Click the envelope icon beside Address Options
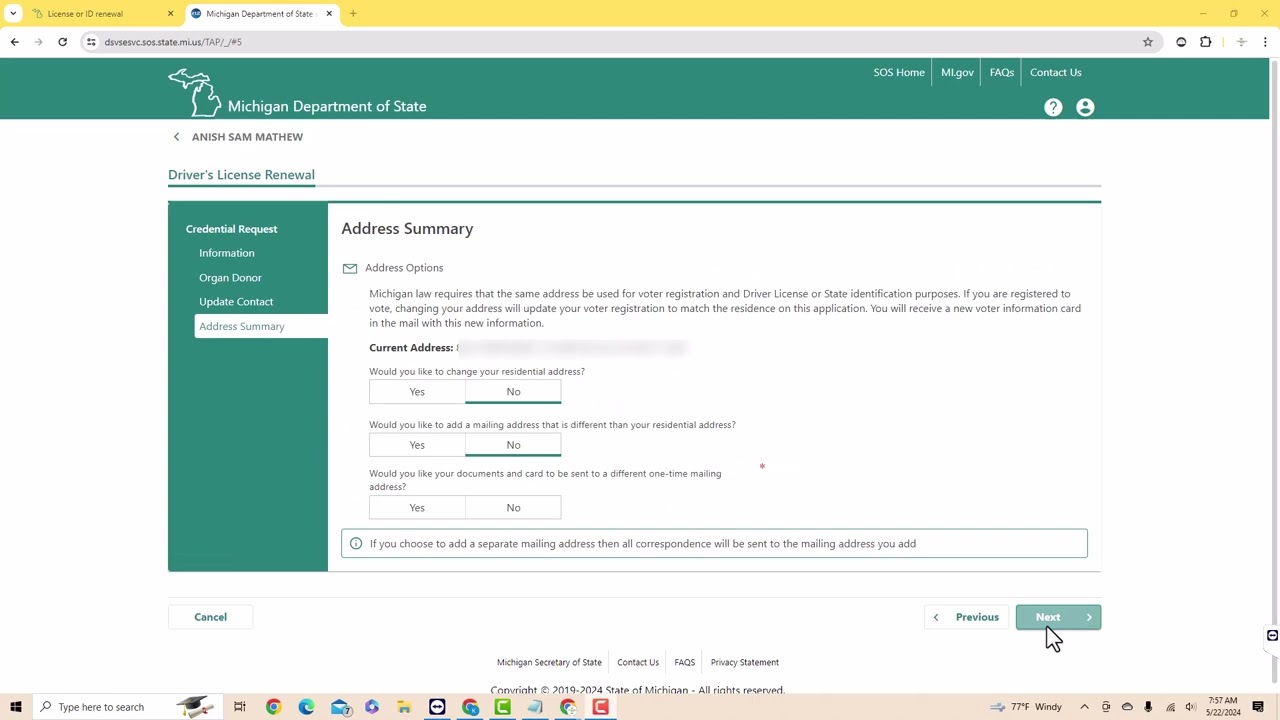The width and height of the screenshot is (1280, 720). tap(350, 268)
